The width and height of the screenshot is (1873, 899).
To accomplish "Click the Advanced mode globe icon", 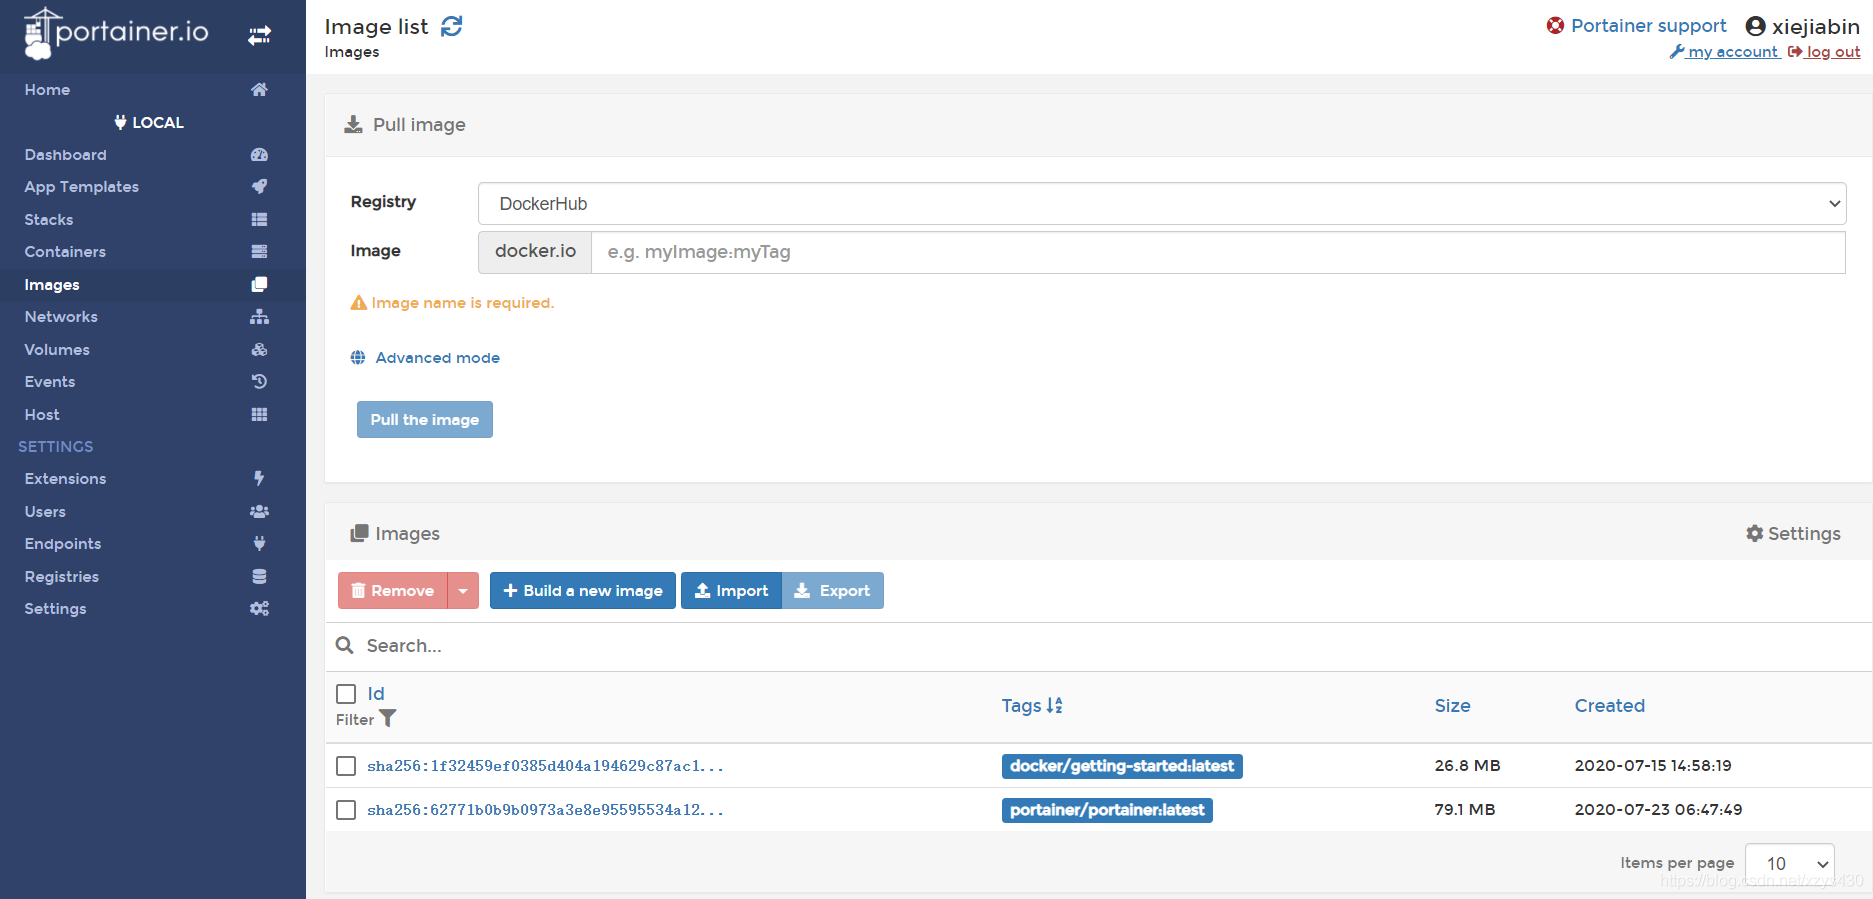I will click(358, 358).
